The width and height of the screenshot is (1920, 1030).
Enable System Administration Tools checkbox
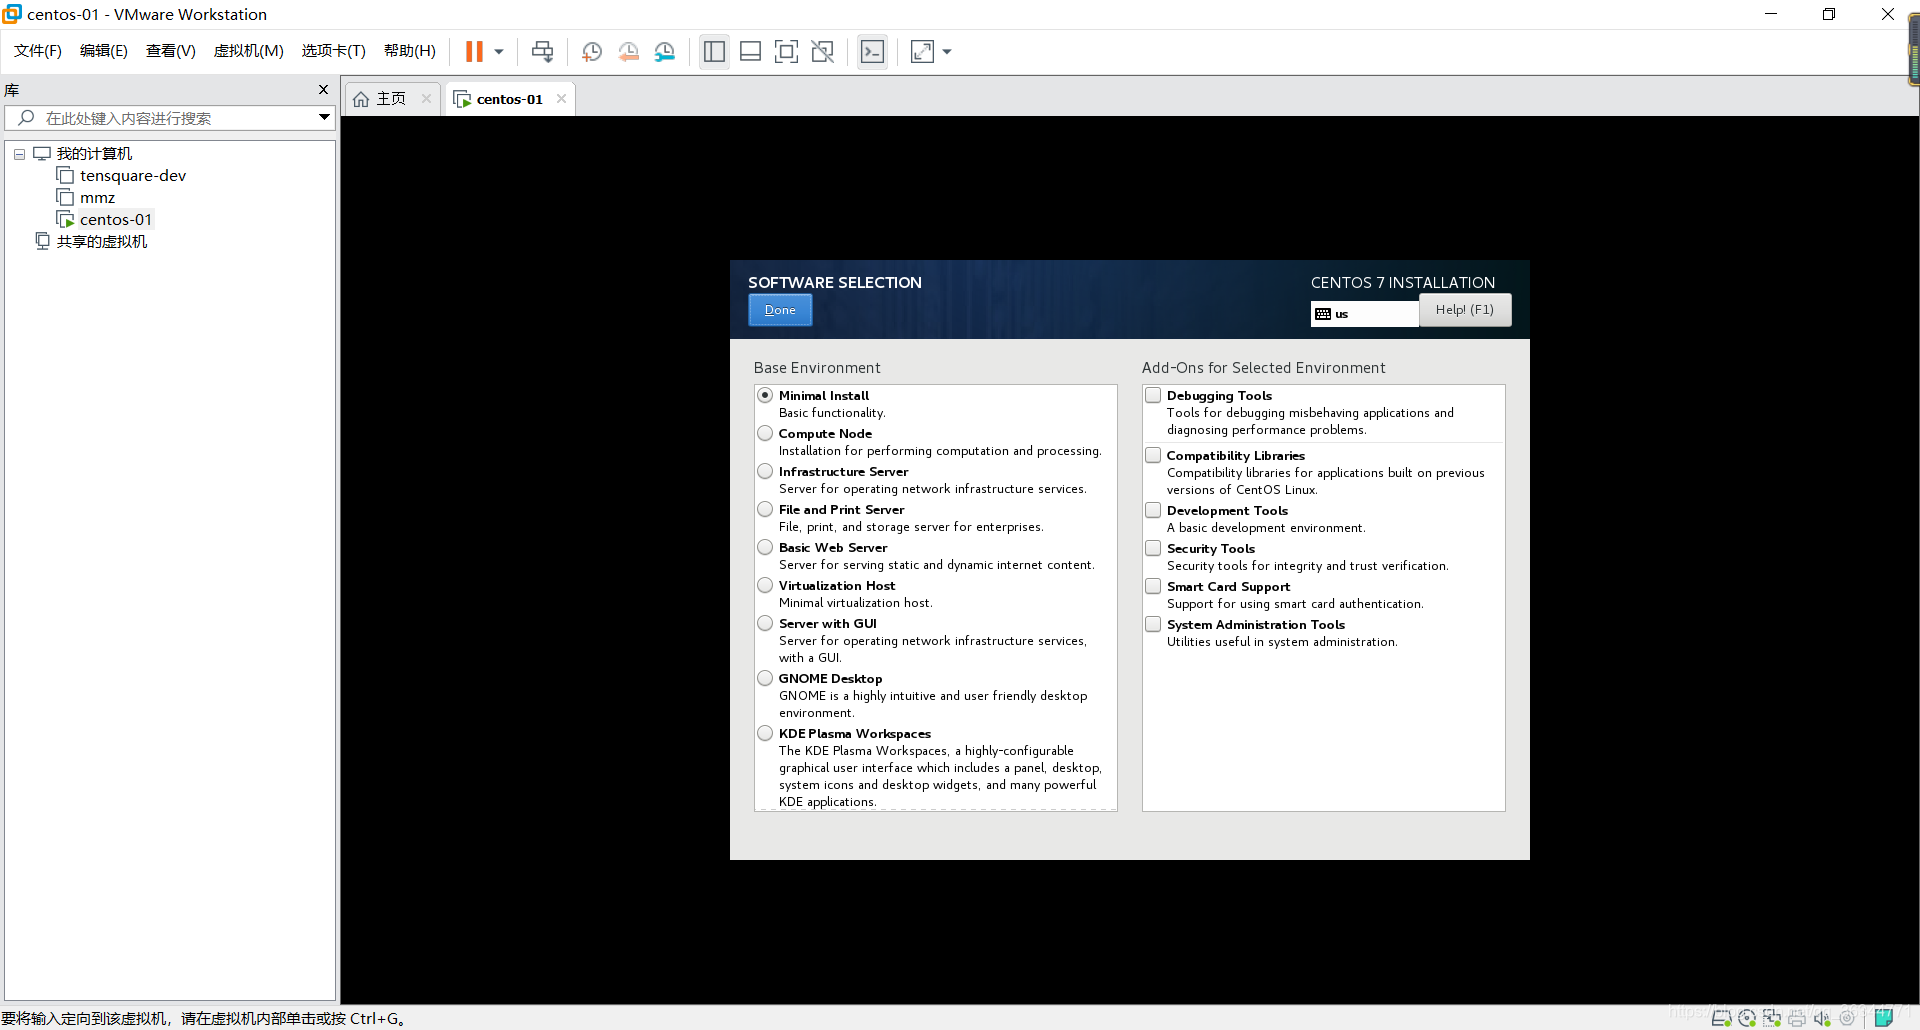pyautogui.click(x=1153, y=624)
